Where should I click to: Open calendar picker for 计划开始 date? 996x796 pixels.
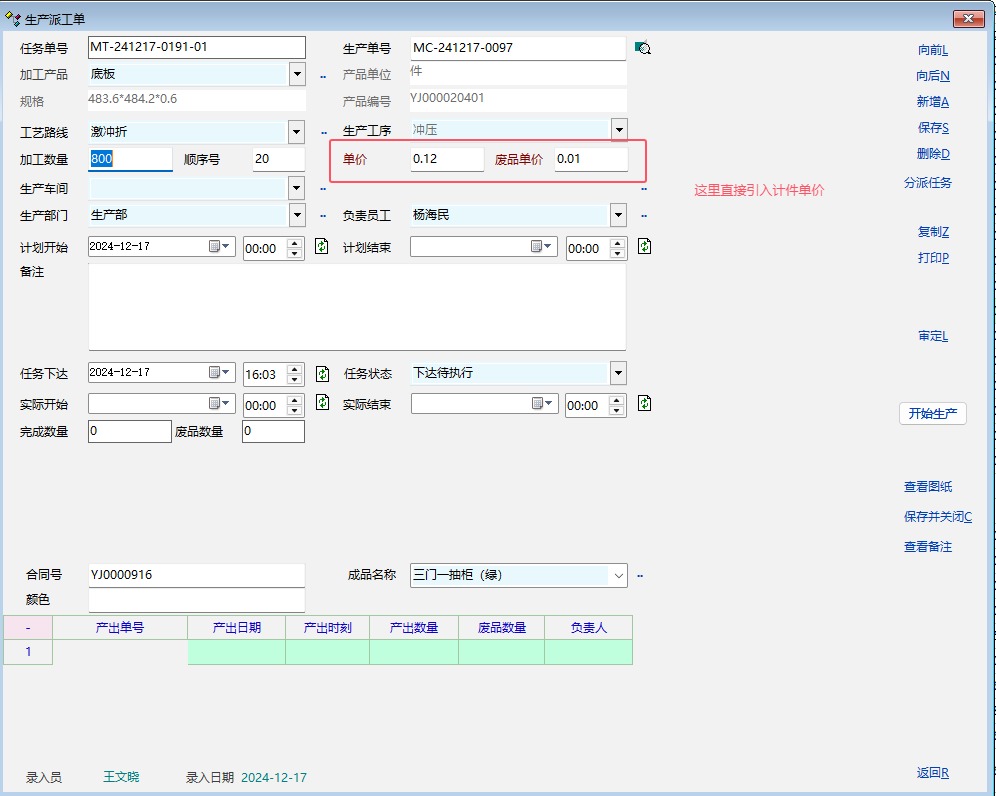coord(219,246)
